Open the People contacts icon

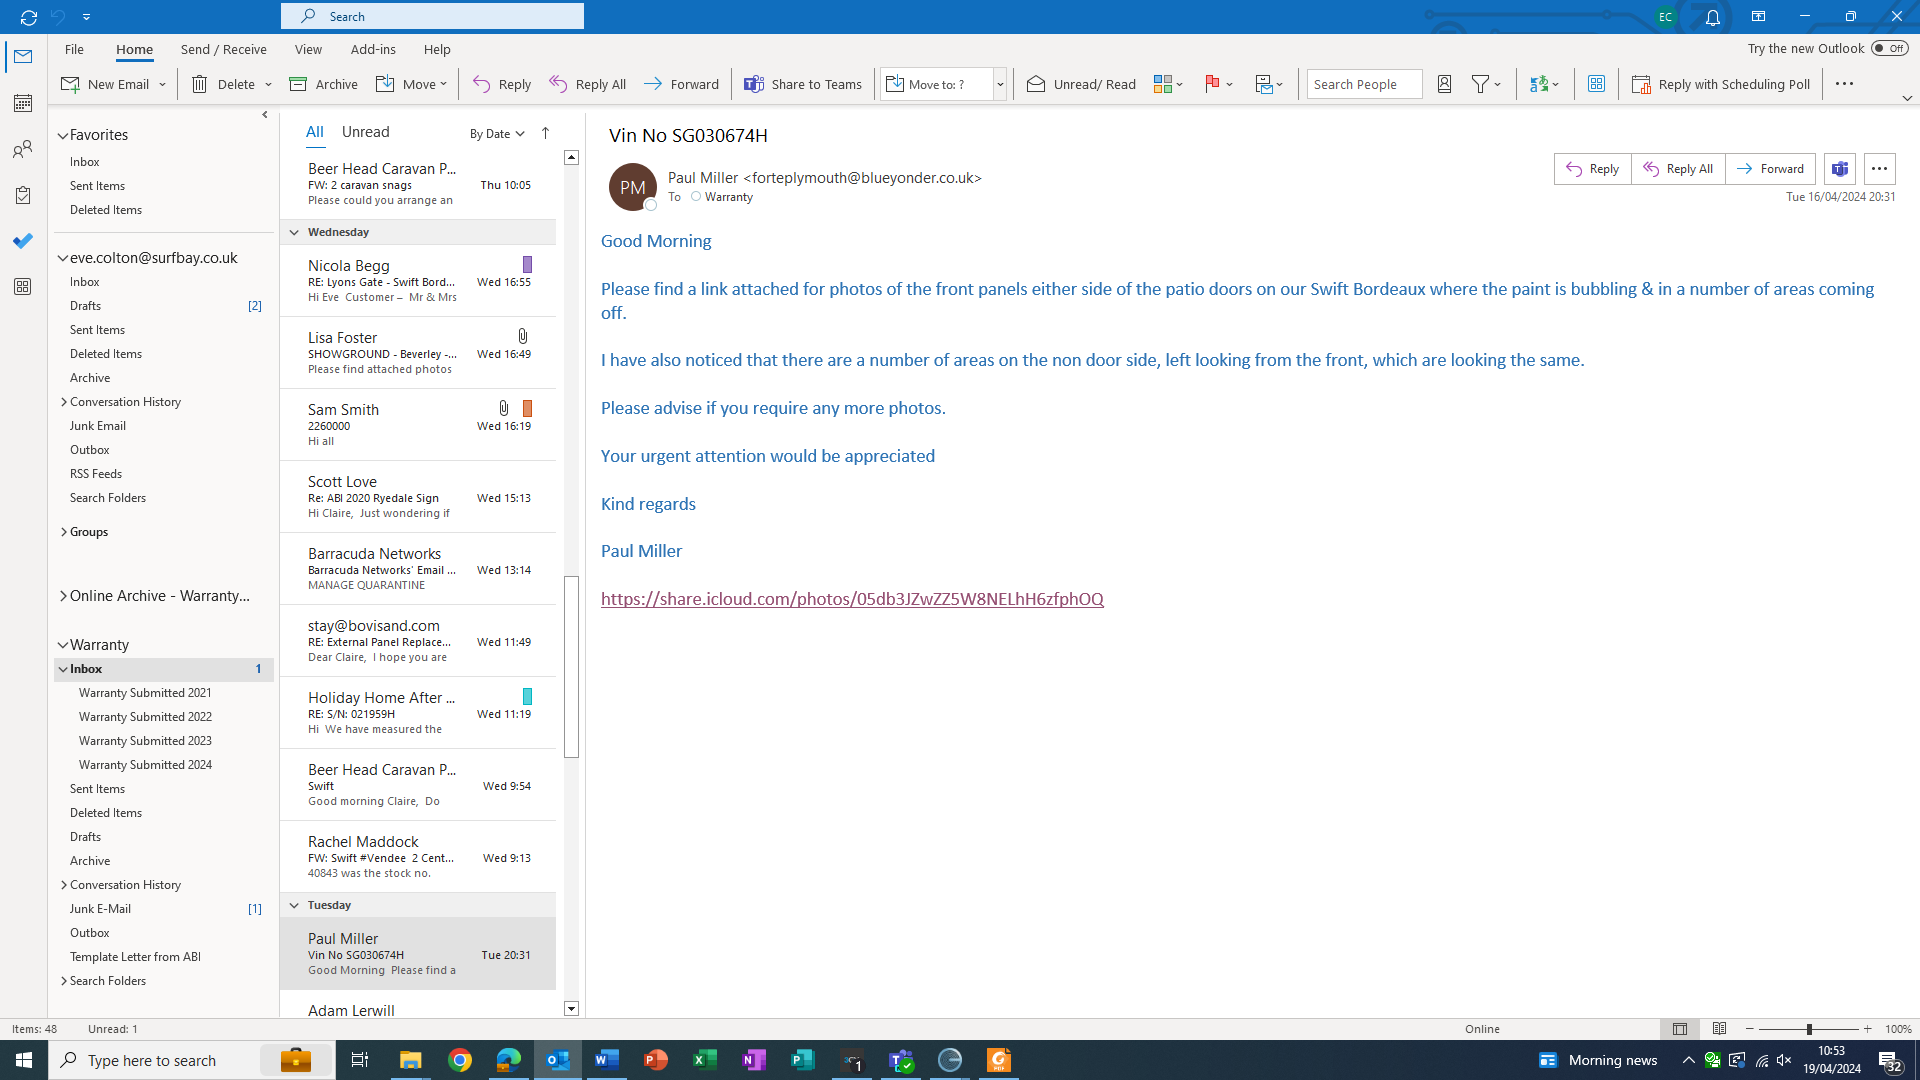(x=22, y=150)
